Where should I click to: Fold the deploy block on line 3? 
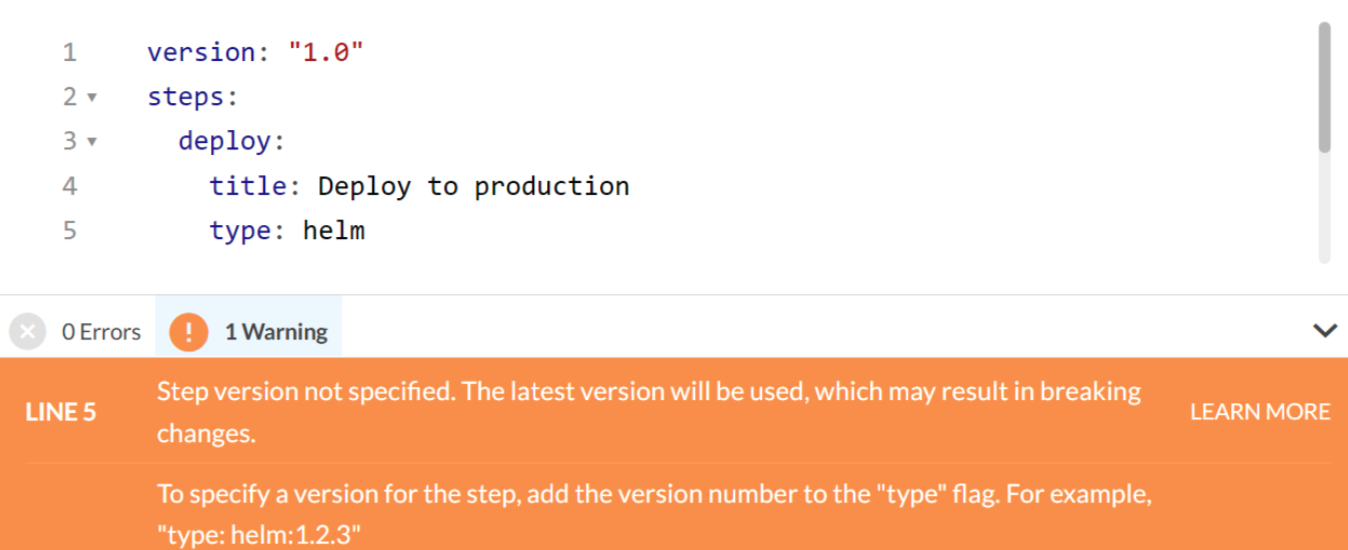(92, 142)
